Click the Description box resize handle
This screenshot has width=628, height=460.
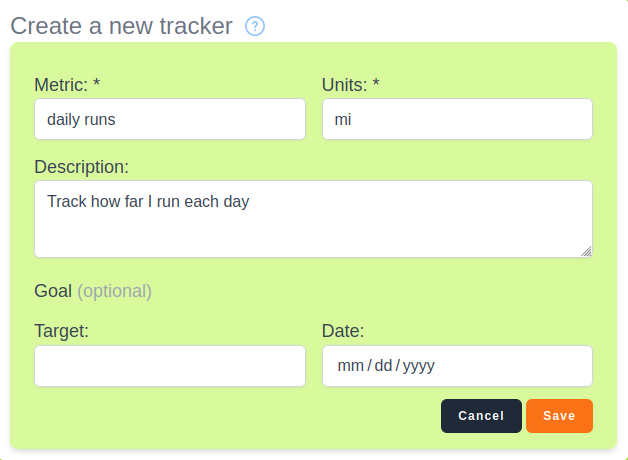[586, 251]
